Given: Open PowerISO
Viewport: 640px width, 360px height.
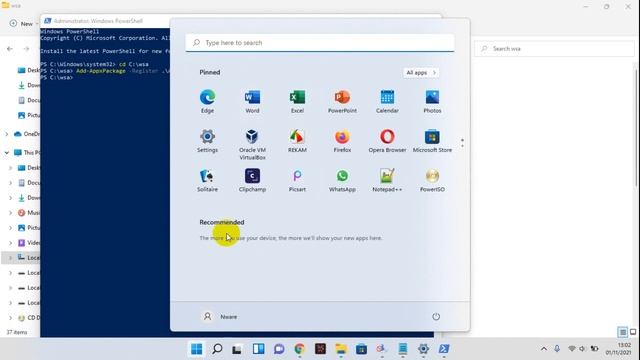Looking at the screenshot, I should pyautogui.click(x=432, y=180).
